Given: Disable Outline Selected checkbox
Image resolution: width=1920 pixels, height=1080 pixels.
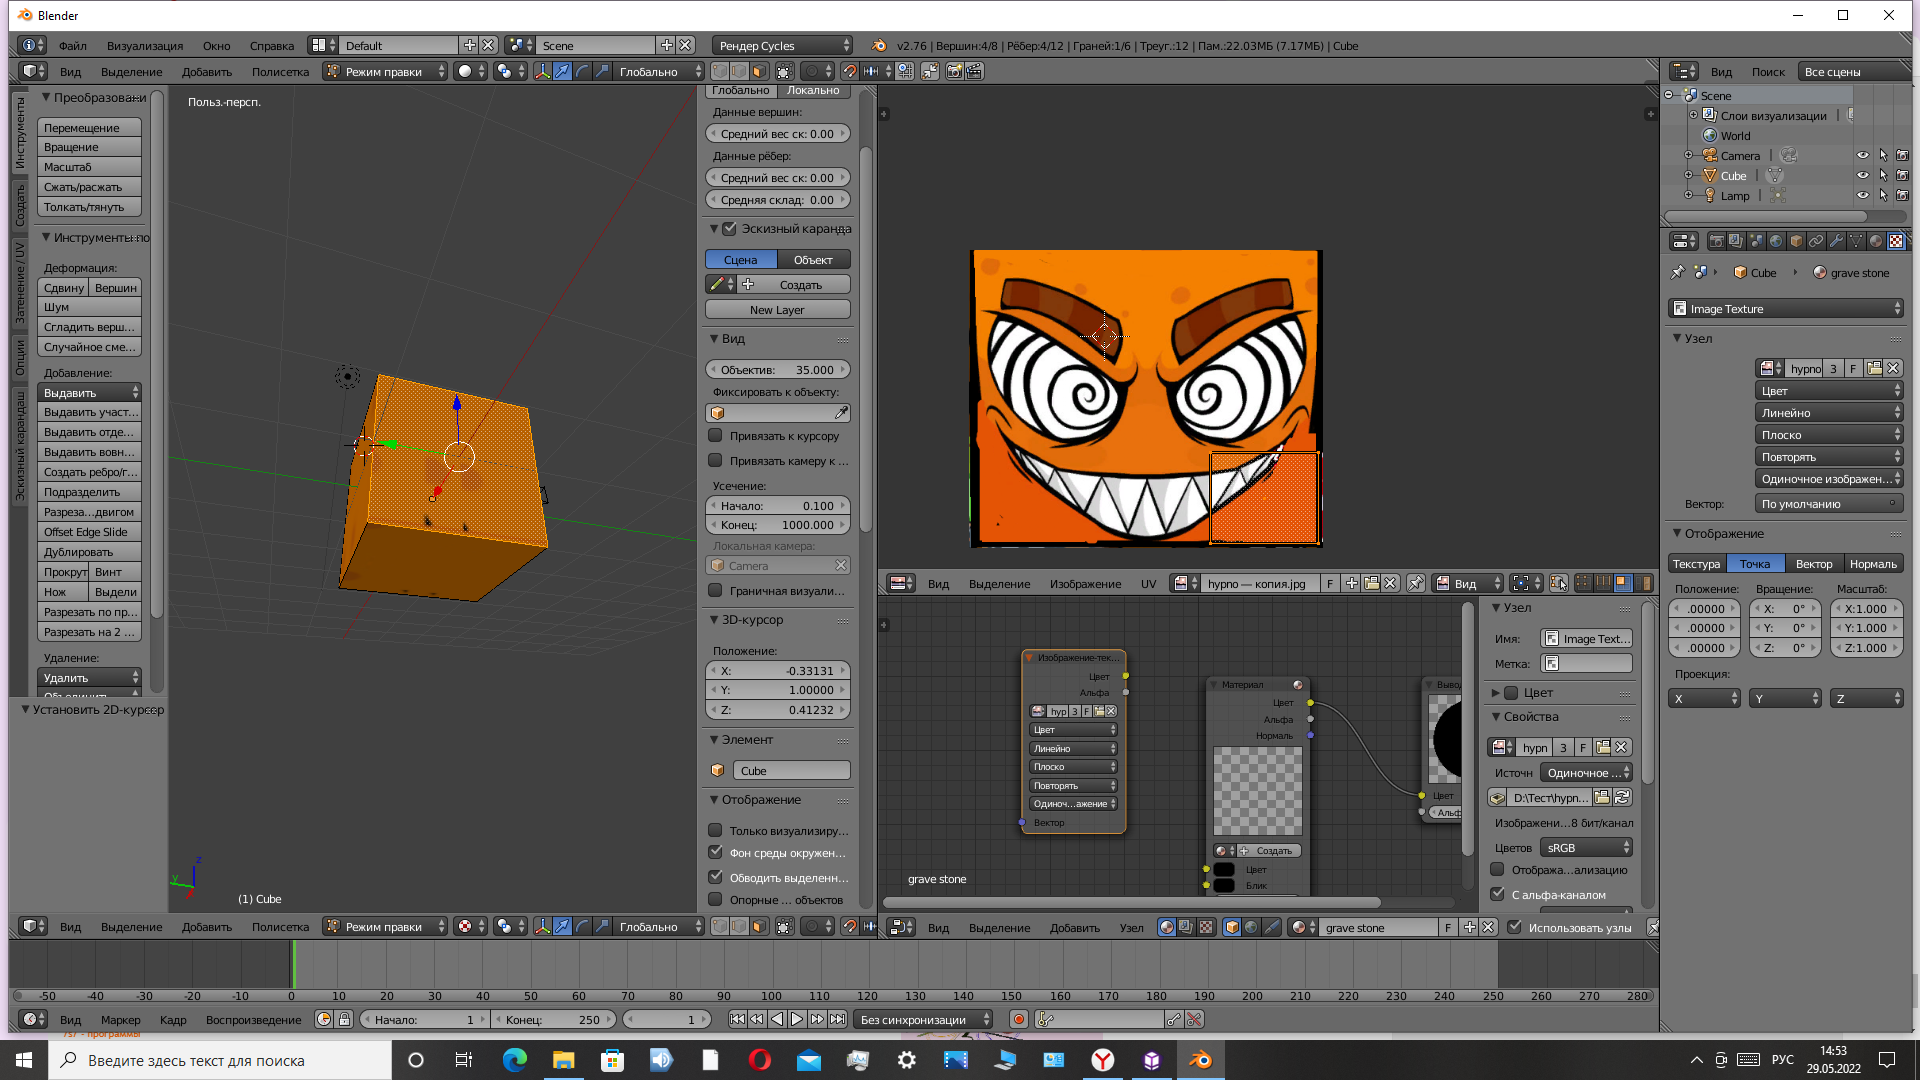Looking at the screenshot, I should pos(715,877).
